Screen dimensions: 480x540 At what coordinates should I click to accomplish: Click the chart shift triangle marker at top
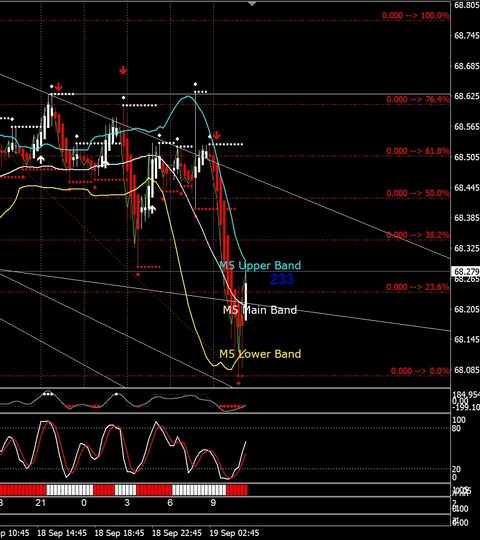(x=252, y=3)
